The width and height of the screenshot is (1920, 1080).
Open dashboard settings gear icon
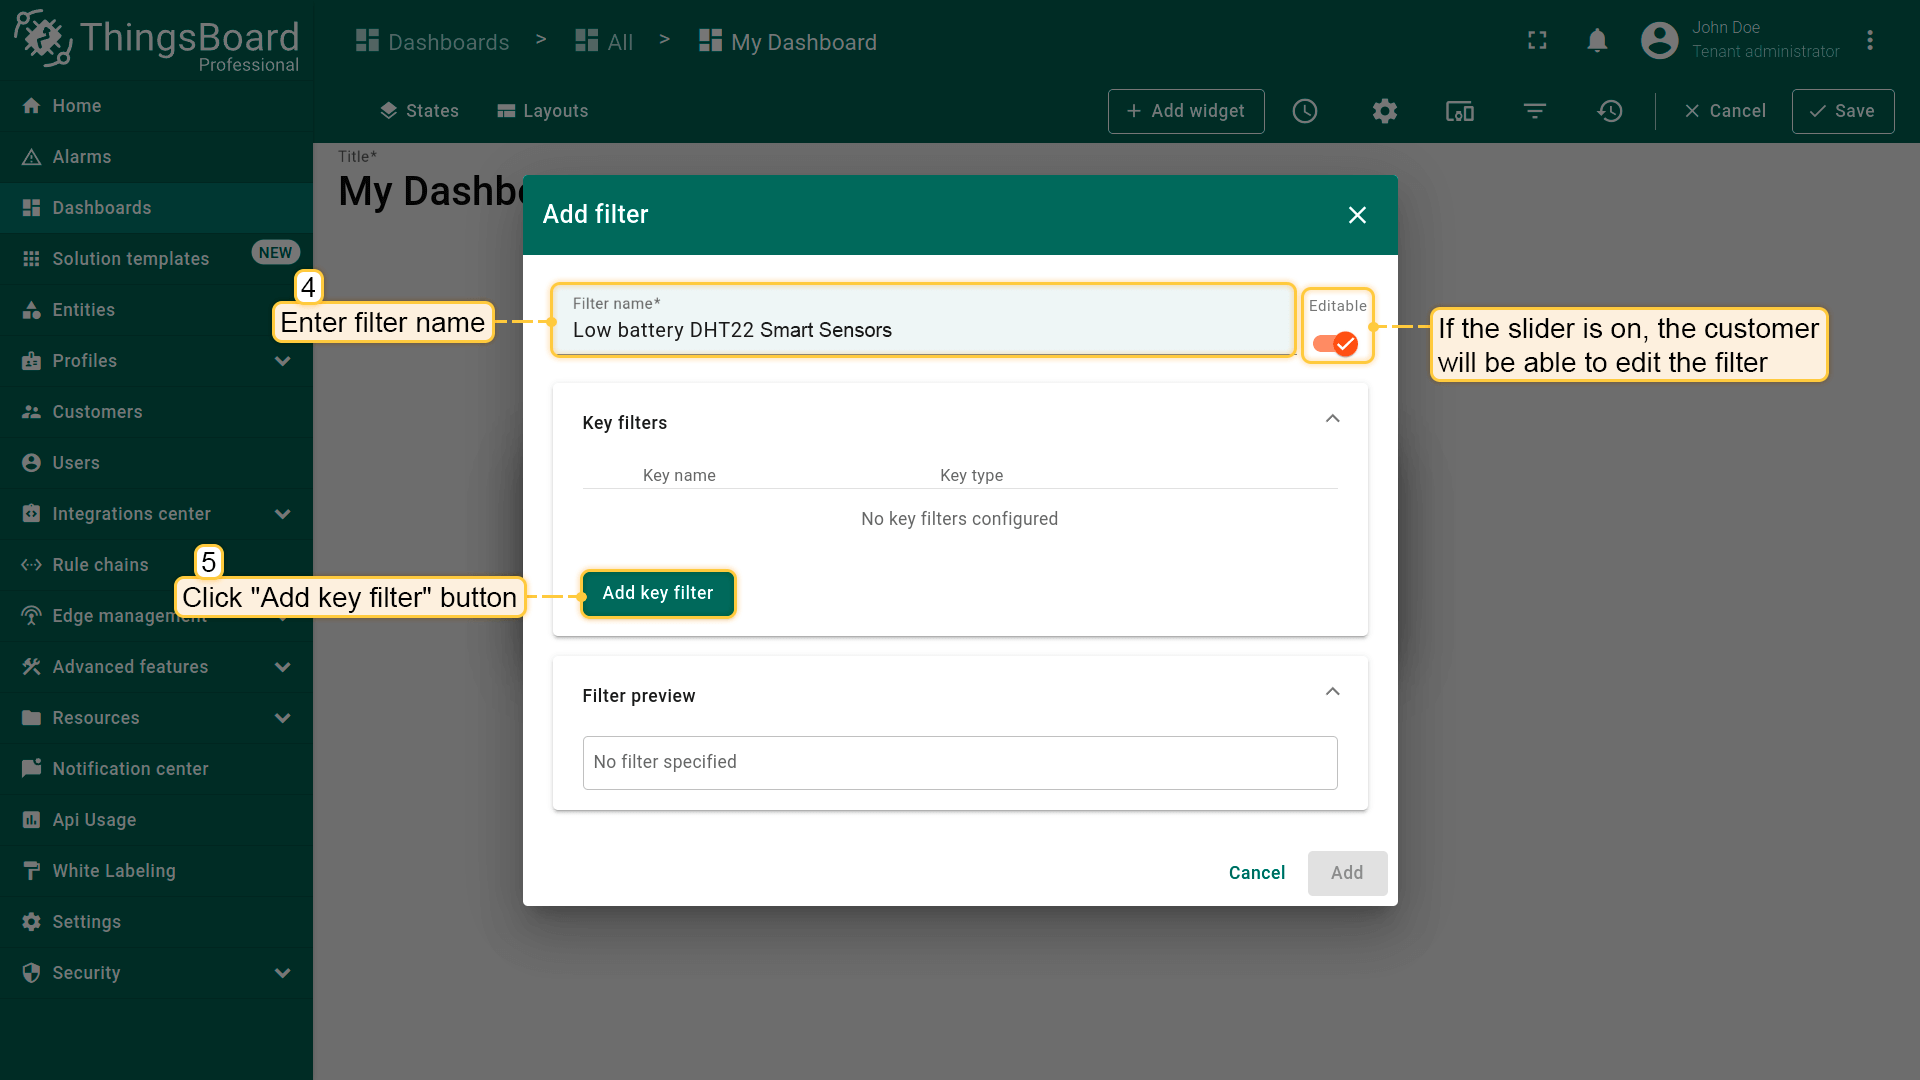pyautogui.click(x=1385, y=111)
